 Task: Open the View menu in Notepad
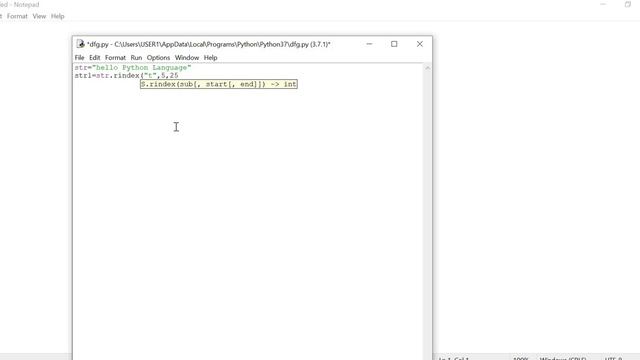point(39,16)
